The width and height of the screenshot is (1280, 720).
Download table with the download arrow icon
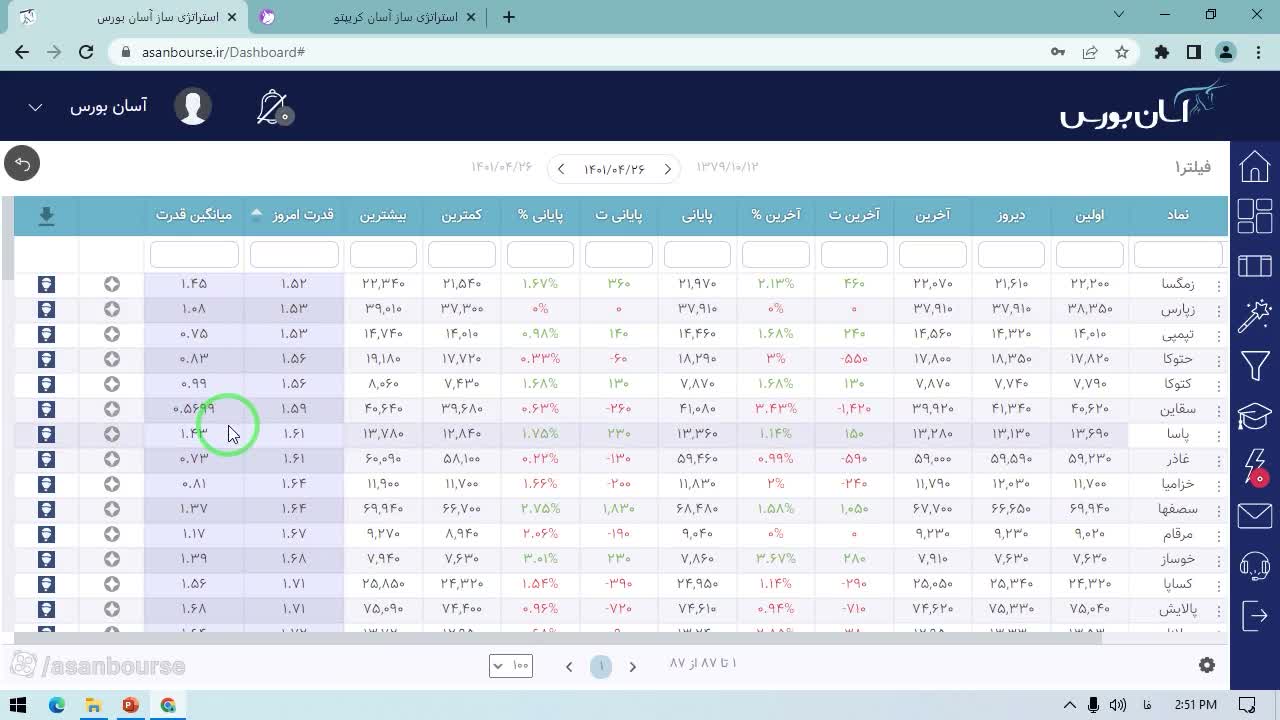(x=46, y=215)
